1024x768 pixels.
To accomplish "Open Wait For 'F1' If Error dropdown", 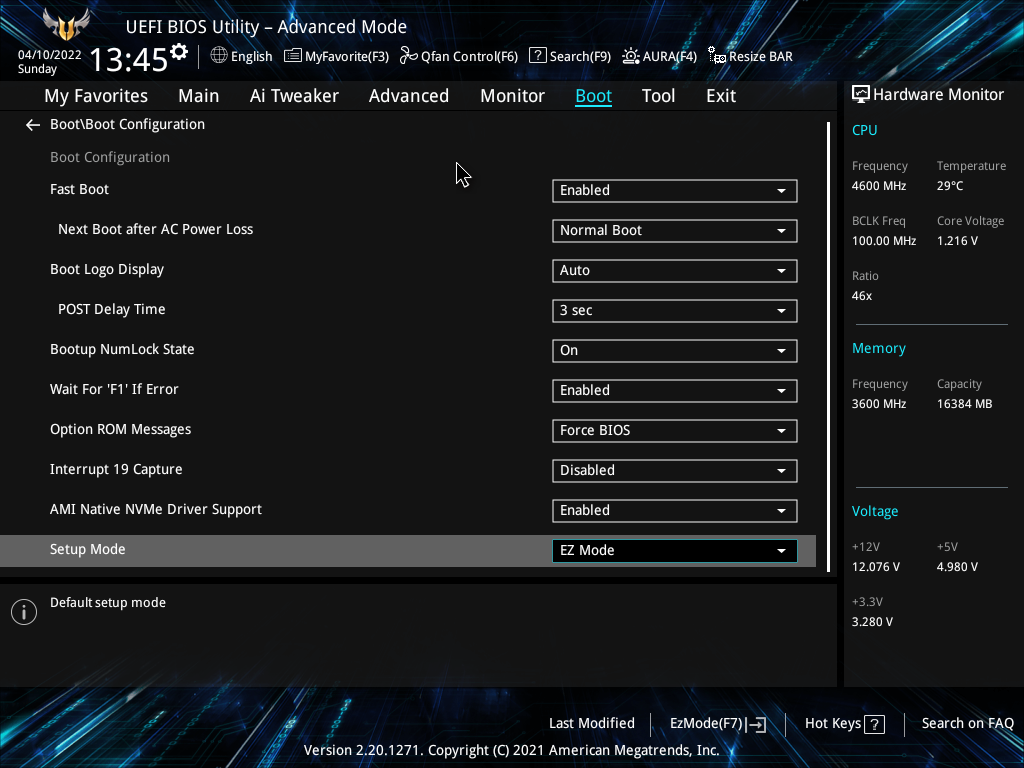I will point(675,391).
